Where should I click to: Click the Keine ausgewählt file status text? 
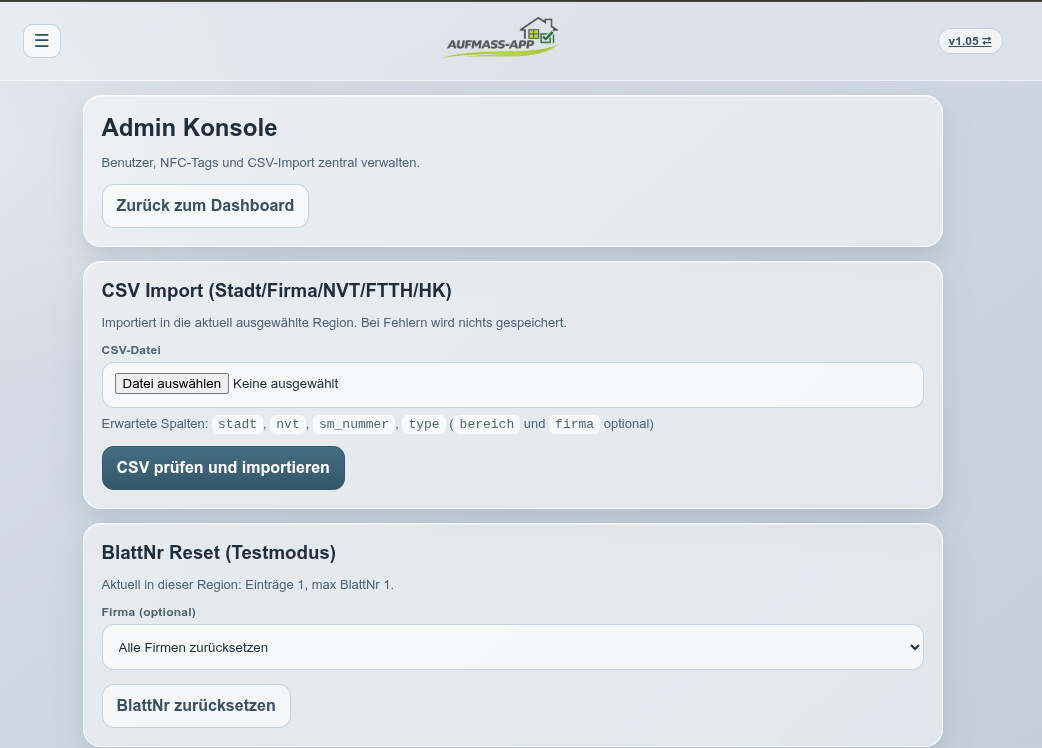click(285, 383)
